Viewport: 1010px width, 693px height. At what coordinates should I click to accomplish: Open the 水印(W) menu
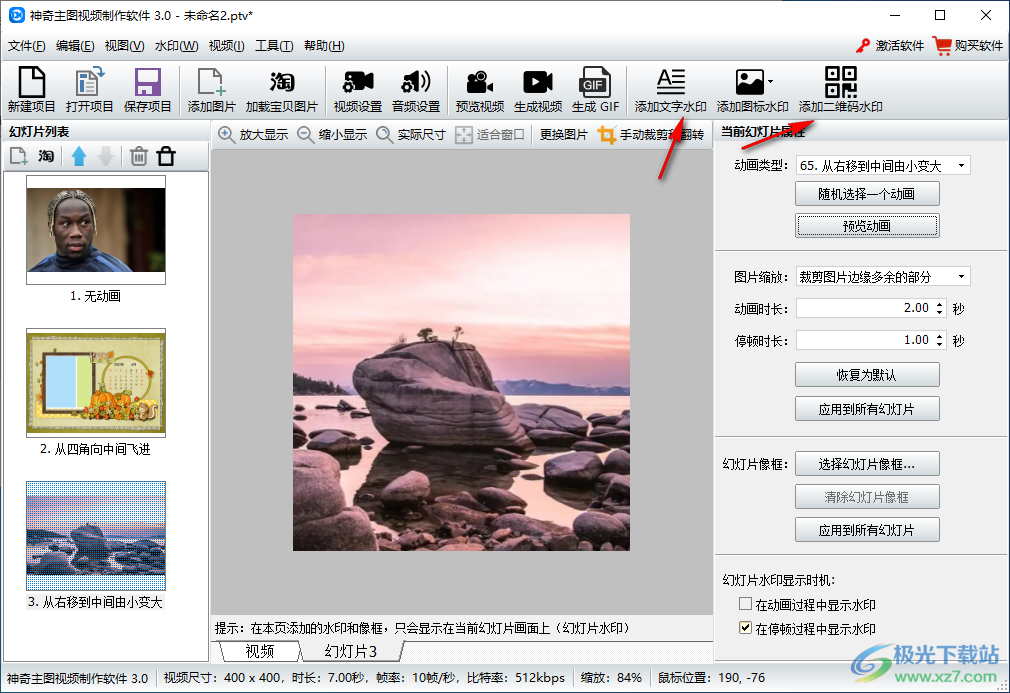tap(176, 46)
